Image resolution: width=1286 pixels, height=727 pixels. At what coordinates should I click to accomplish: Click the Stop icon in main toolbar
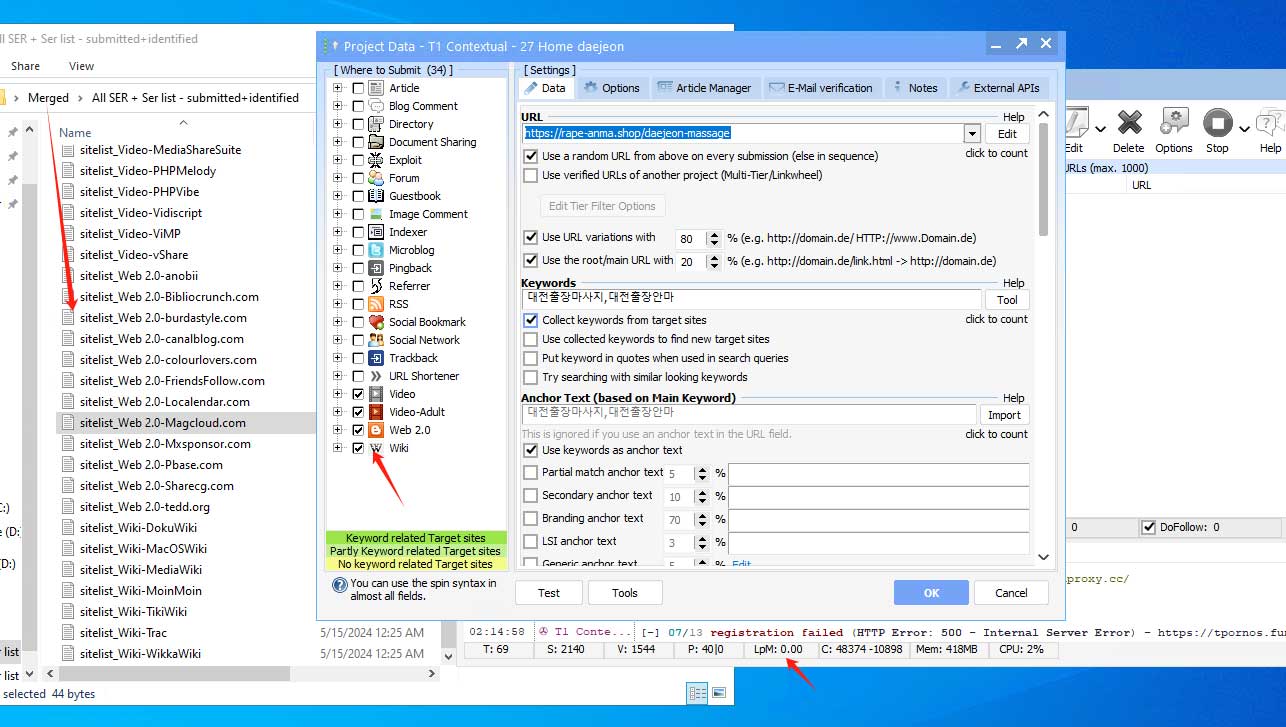(x=1217, y=124)
